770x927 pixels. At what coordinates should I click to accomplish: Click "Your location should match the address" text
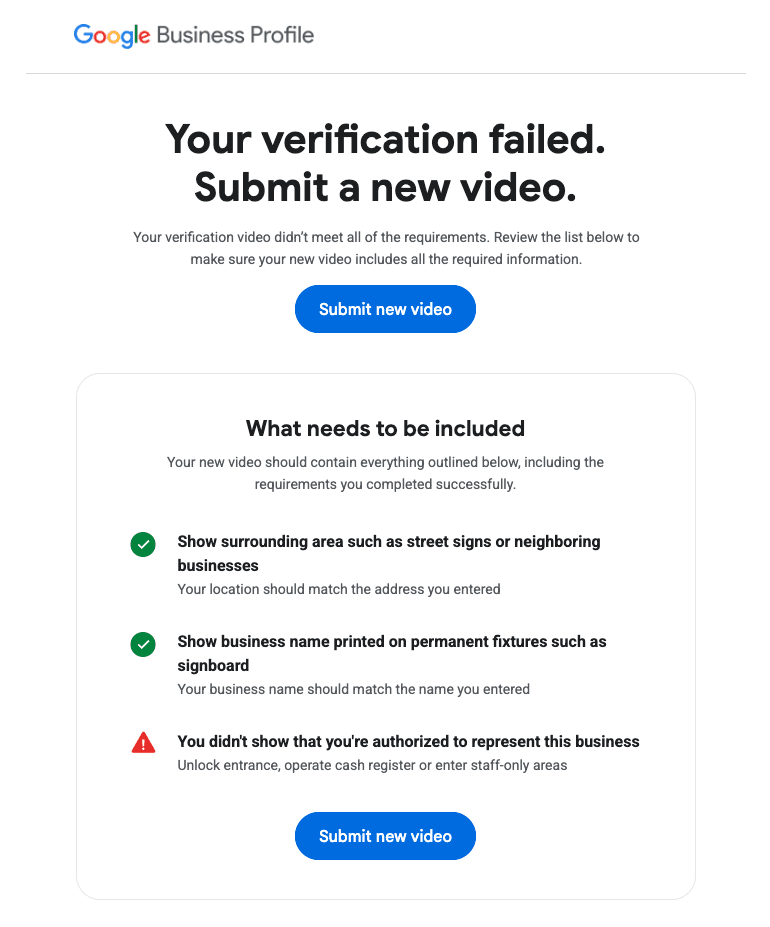click(338, 589)
